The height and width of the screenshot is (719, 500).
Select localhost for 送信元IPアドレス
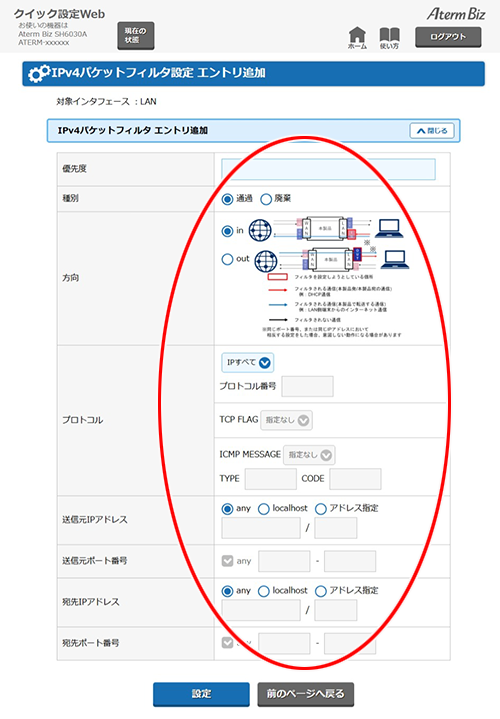point(264,509)
